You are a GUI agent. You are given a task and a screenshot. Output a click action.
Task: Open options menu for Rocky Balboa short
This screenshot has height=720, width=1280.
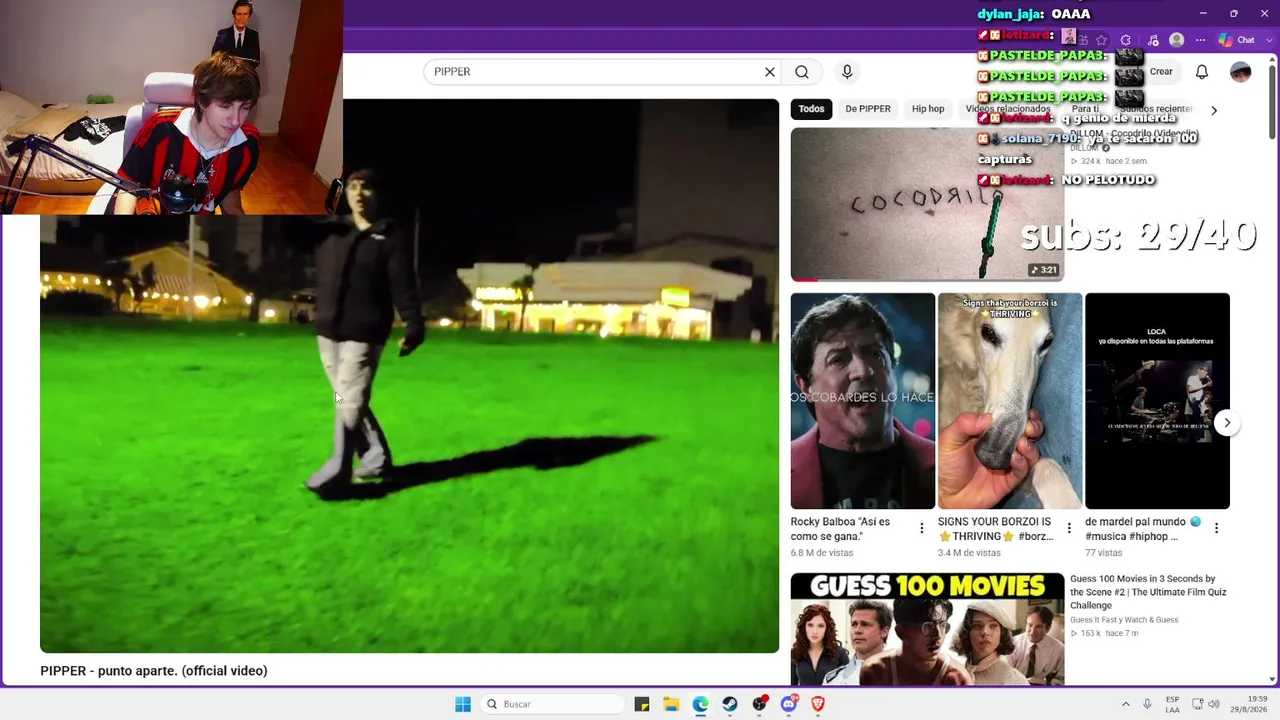point(922,528)
